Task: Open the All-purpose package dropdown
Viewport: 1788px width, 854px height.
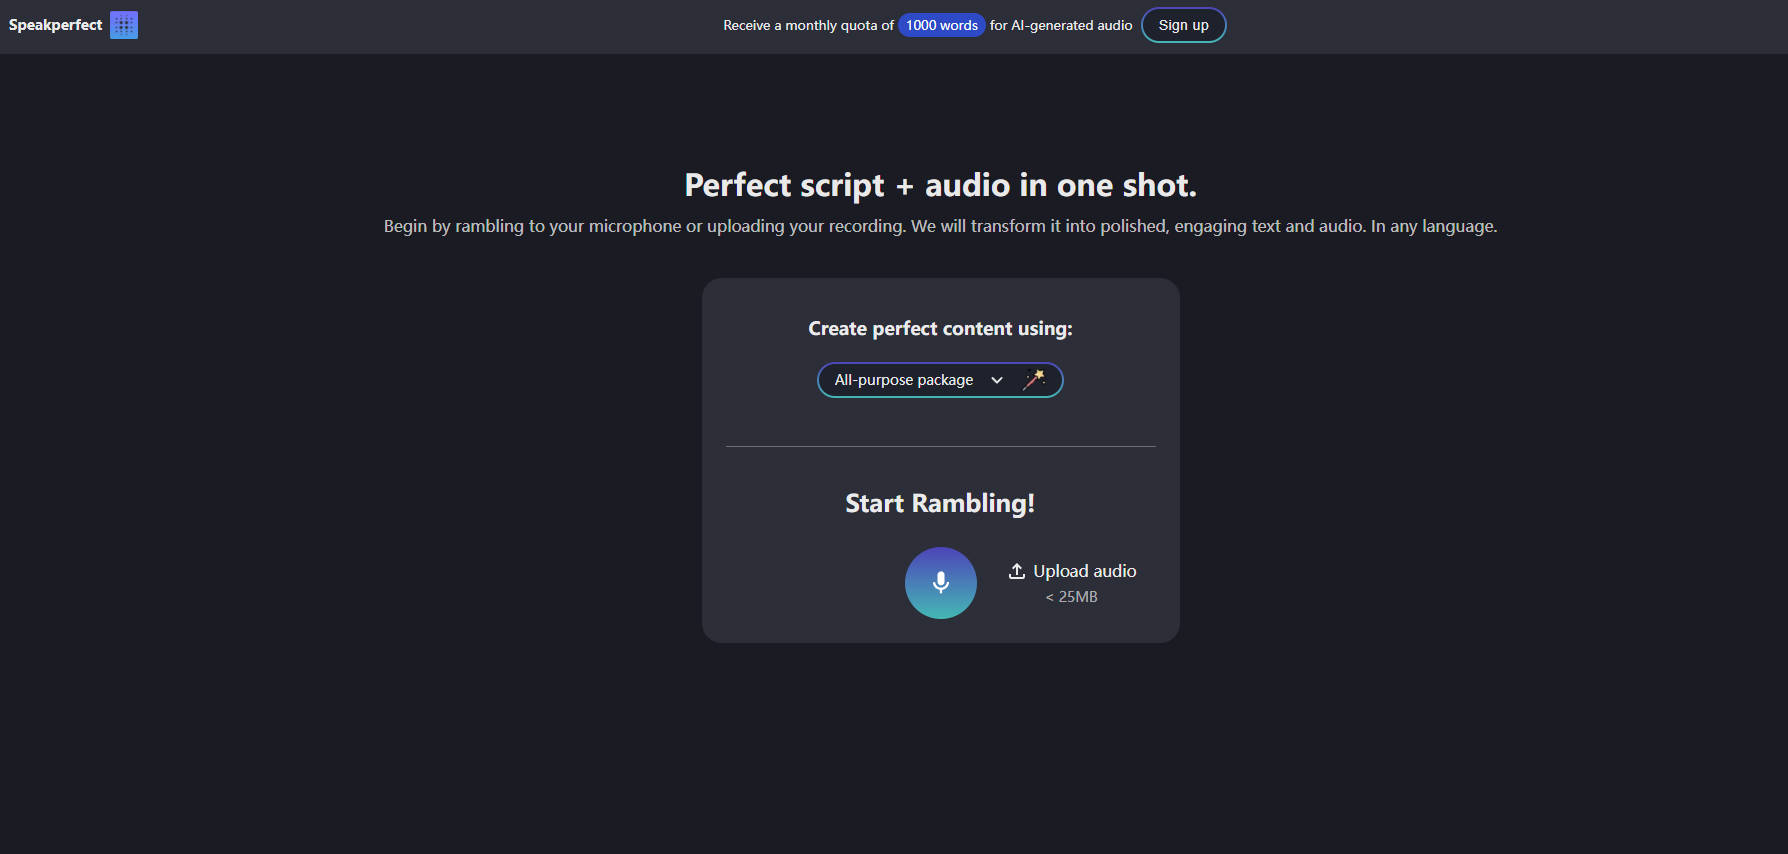Action: 904,380
